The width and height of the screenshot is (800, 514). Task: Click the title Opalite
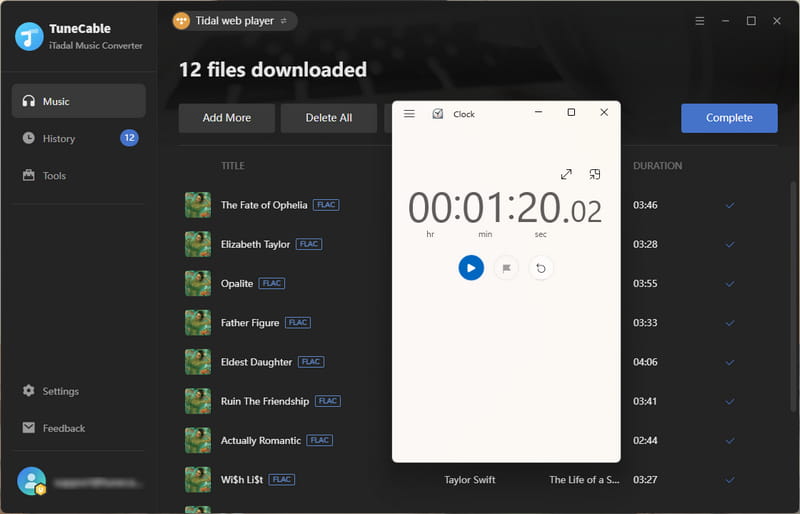point(237,284)
